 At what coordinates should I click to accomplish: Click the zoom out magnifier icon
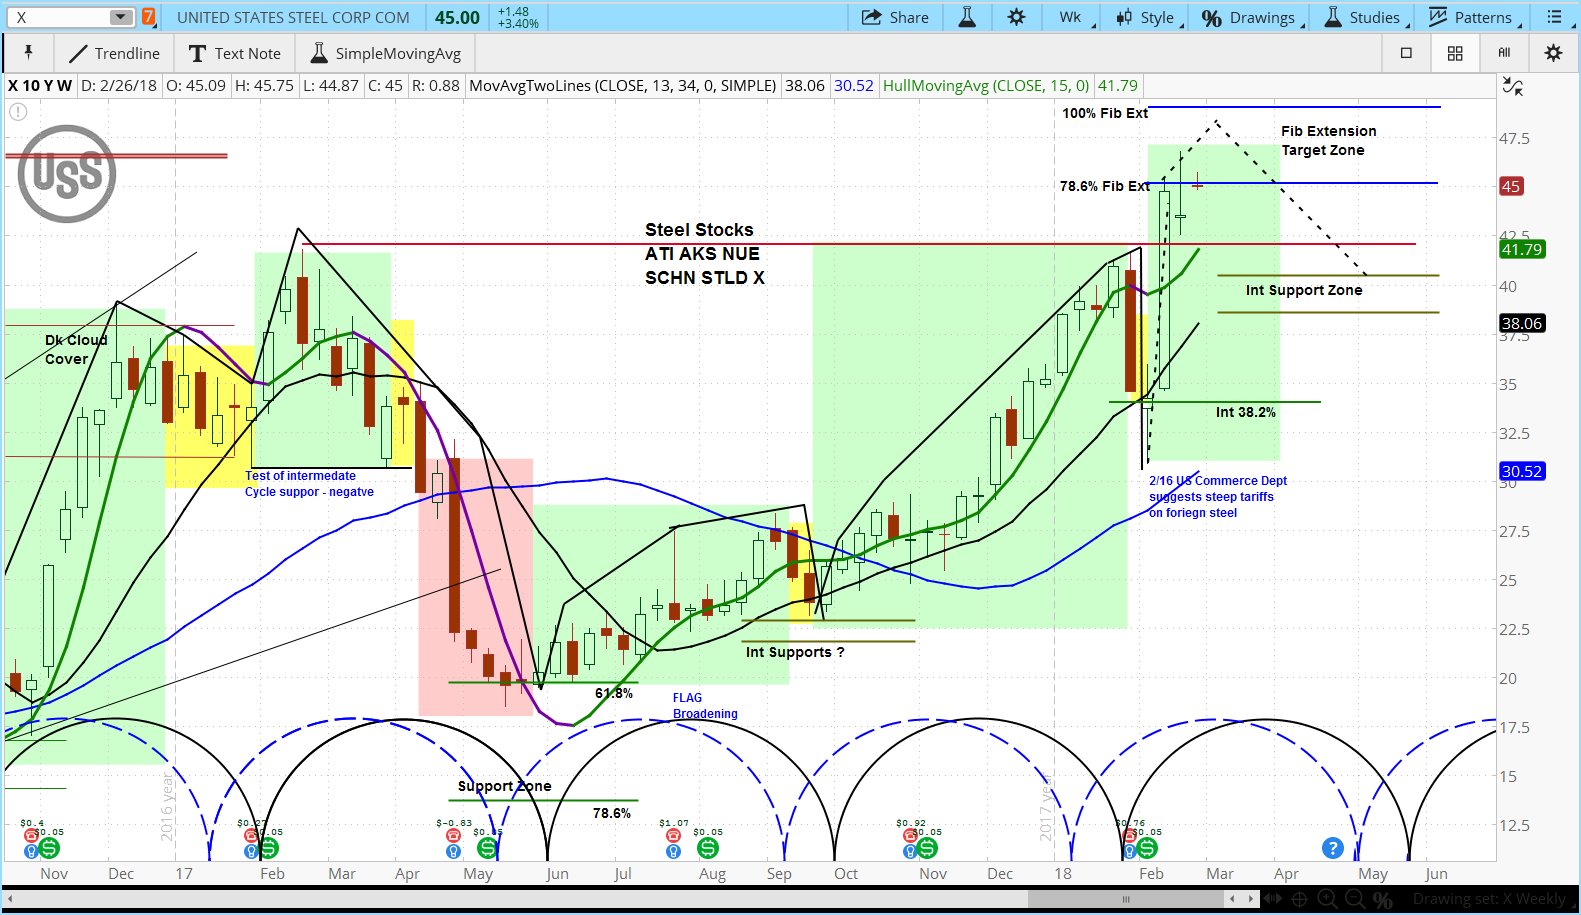(x=1355, y=899)
